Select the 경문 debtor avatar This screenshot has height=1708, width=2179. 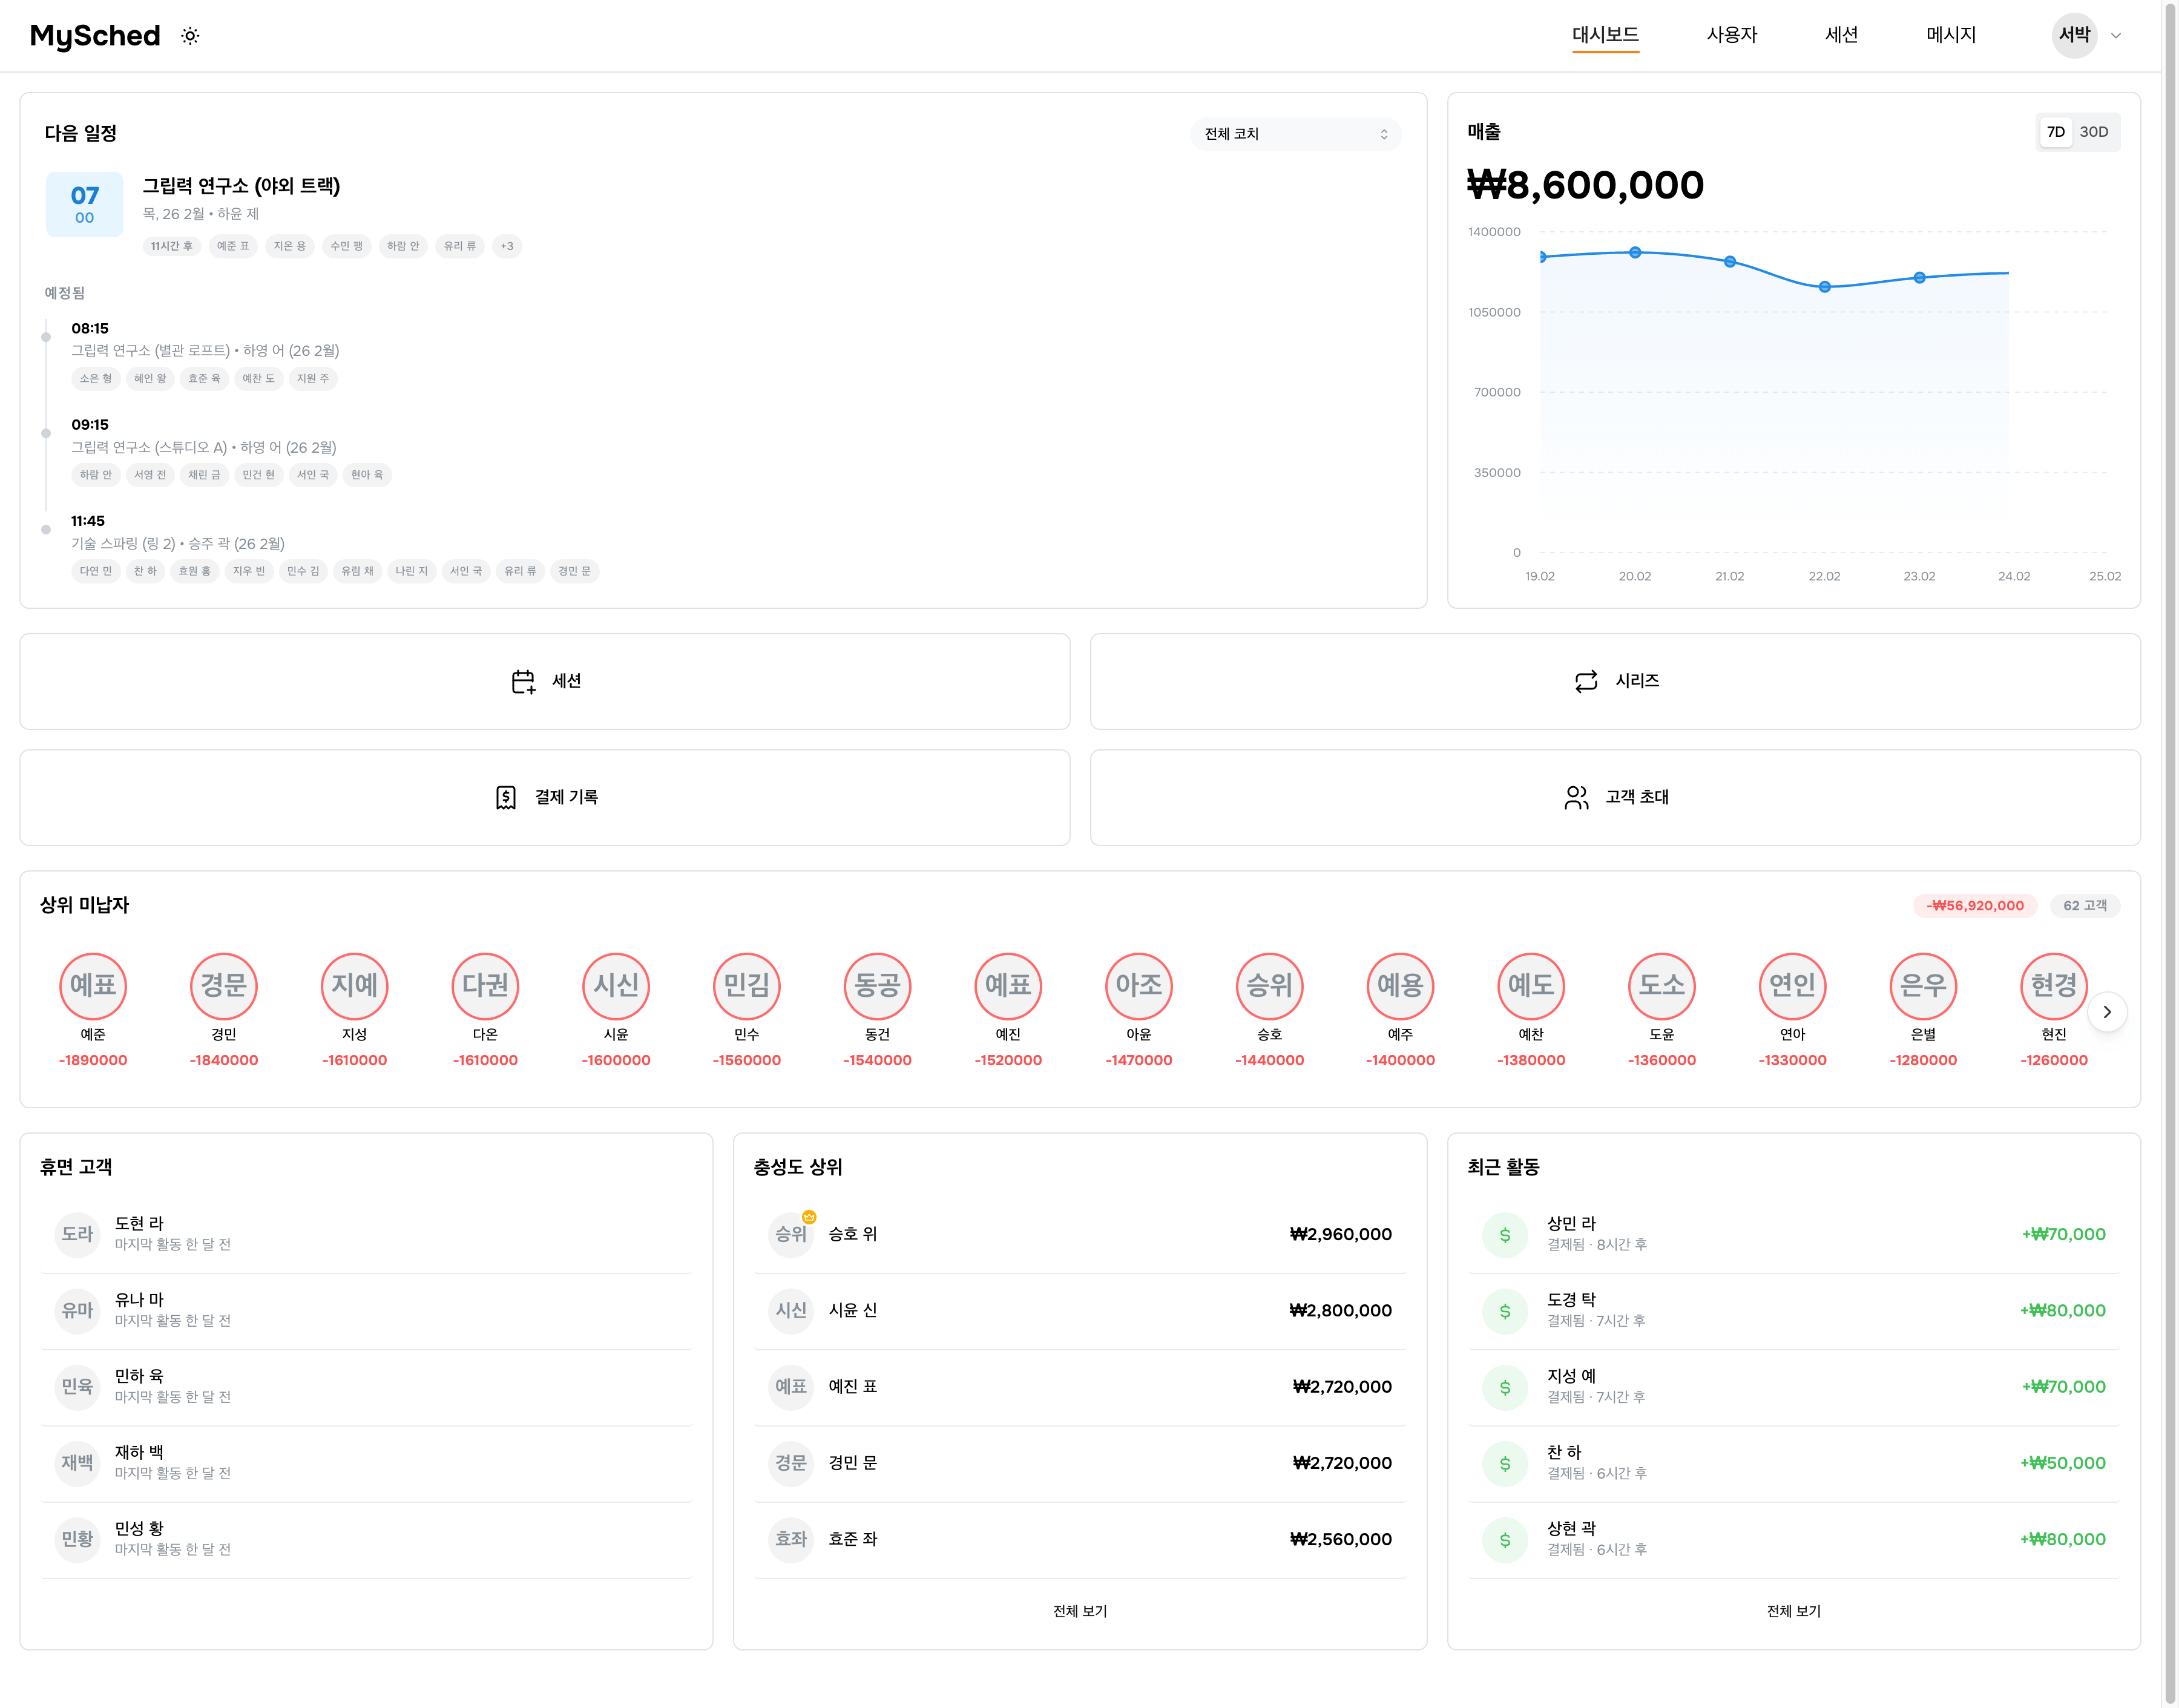pos(223,986)
